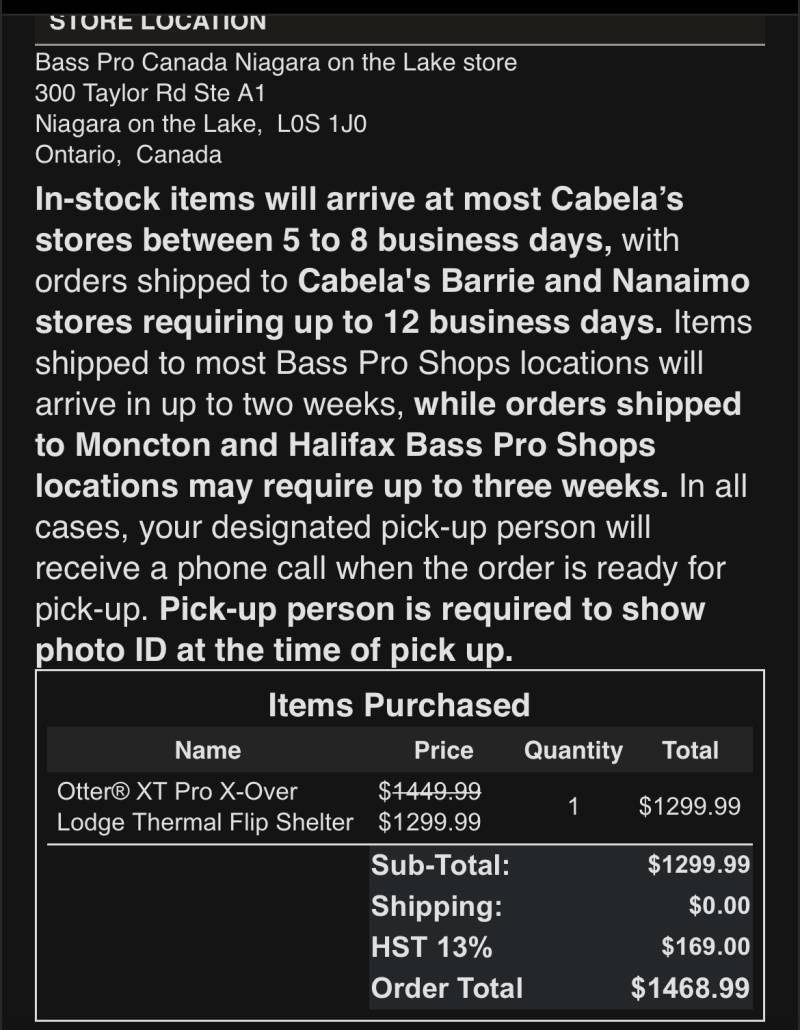Select the Bass Pro Canada store name
The image size is (800, 1030).
tap(276, 63)
